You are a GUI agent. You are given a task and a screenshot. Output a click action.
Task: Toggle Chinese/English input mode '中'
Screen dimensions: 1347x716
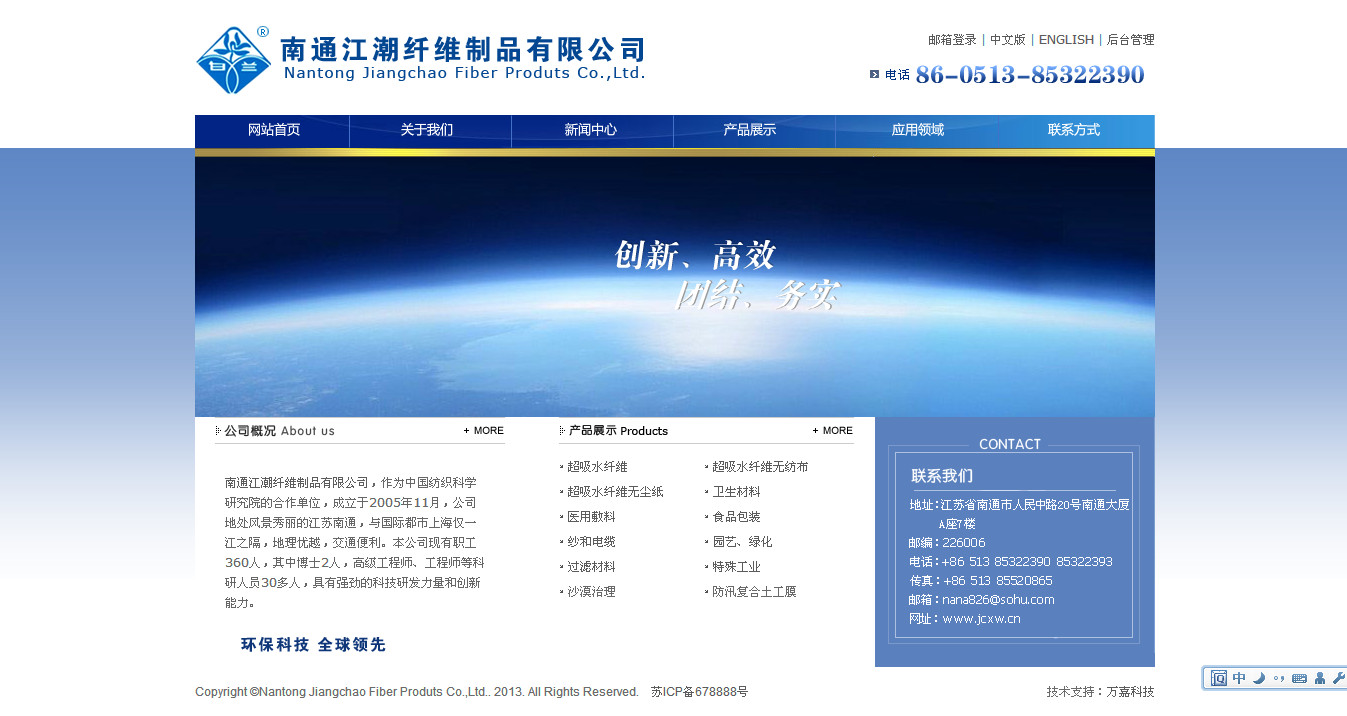click(1239, 678)
